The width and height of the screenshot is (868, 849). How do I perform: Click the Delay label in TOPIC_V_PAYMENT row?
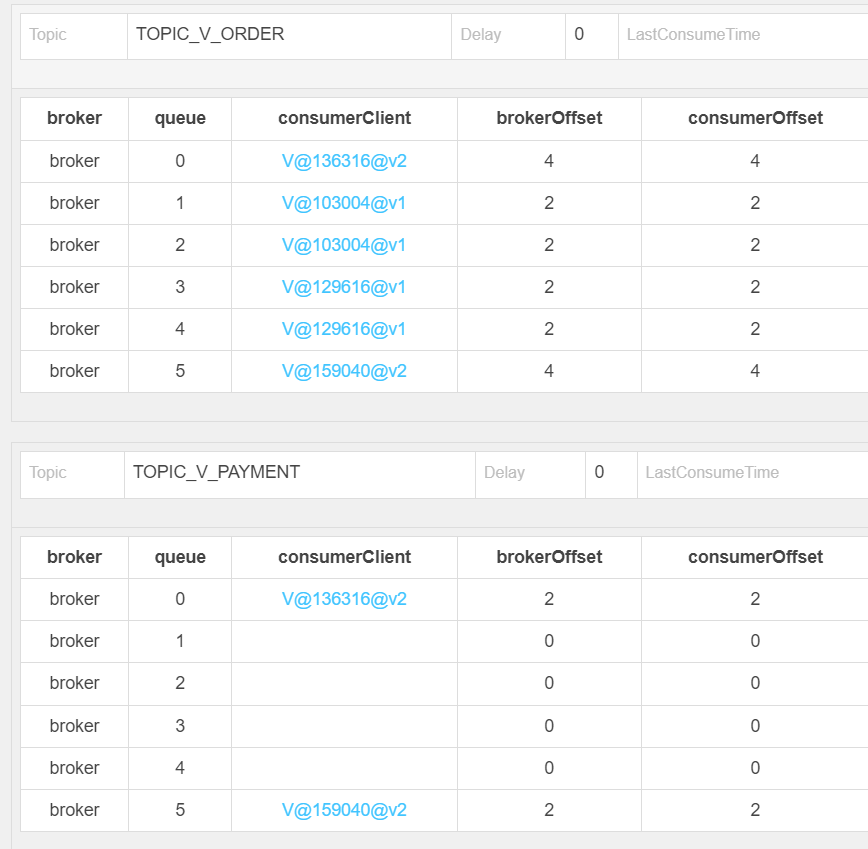pos(504,472)
